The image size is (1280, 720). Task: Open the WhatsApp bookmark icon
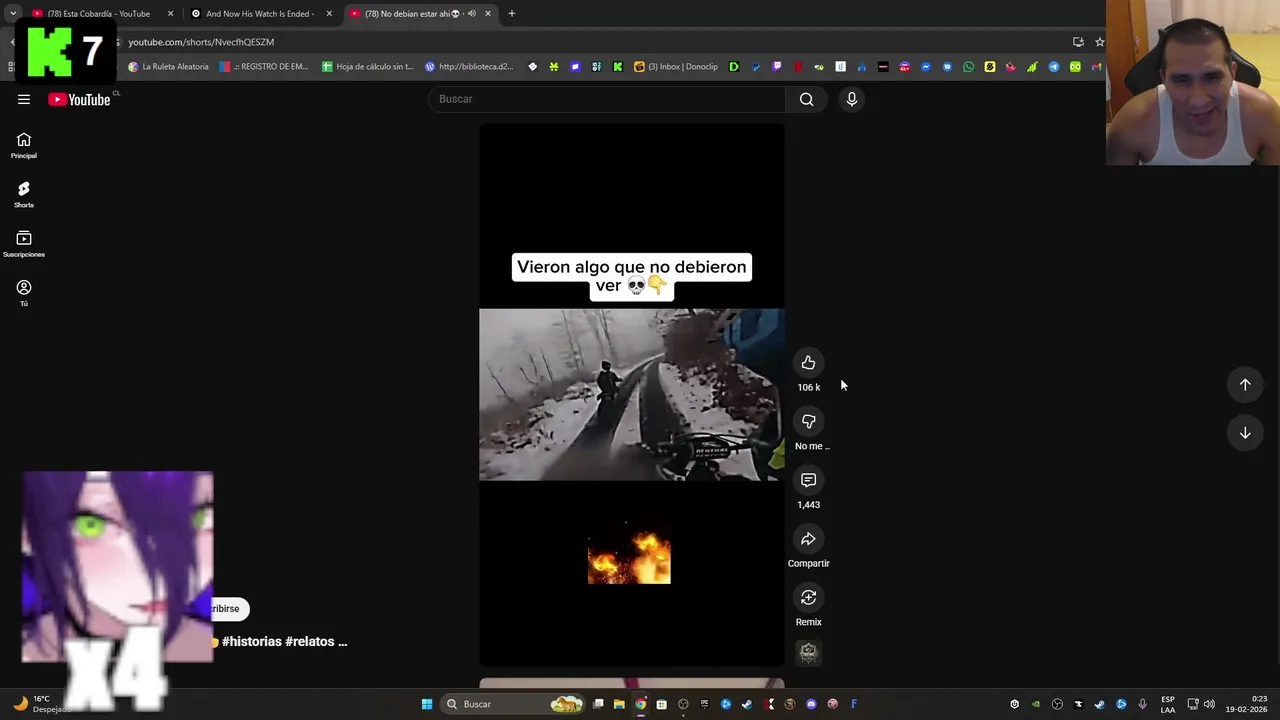(x=968, y=67)
